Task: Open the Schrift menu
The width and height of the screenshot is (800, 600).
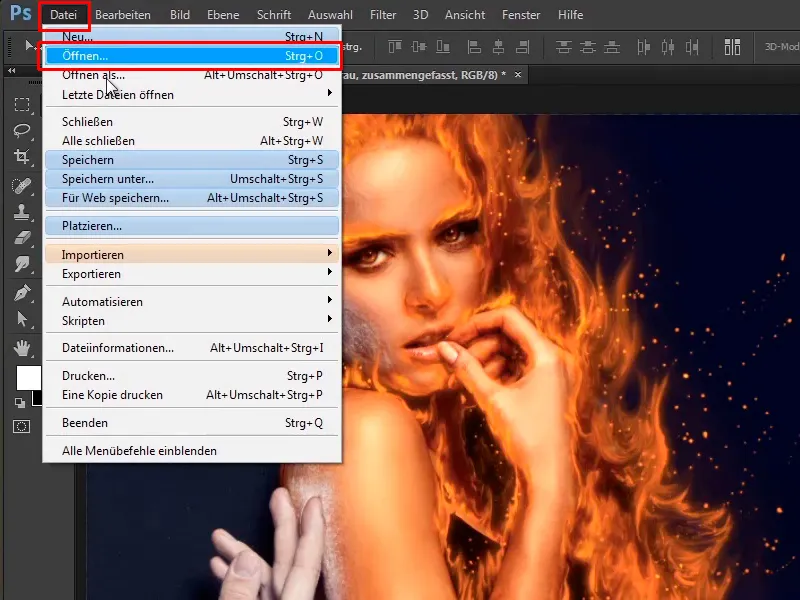Action: [x=274, y=15]
